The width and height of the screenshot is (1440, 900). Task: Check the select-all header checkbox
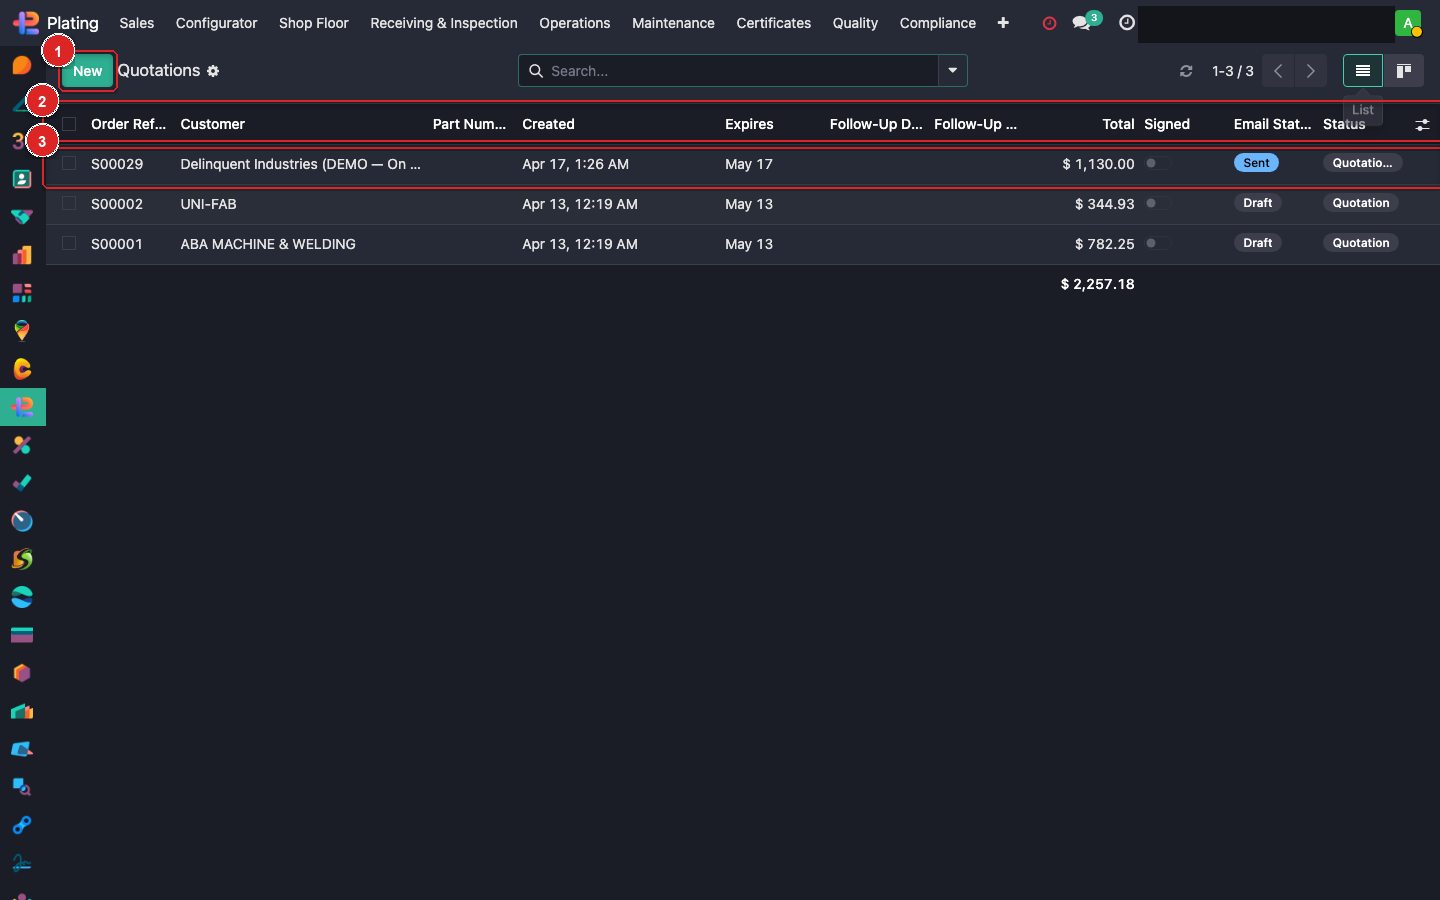click(x=69, y=124)
